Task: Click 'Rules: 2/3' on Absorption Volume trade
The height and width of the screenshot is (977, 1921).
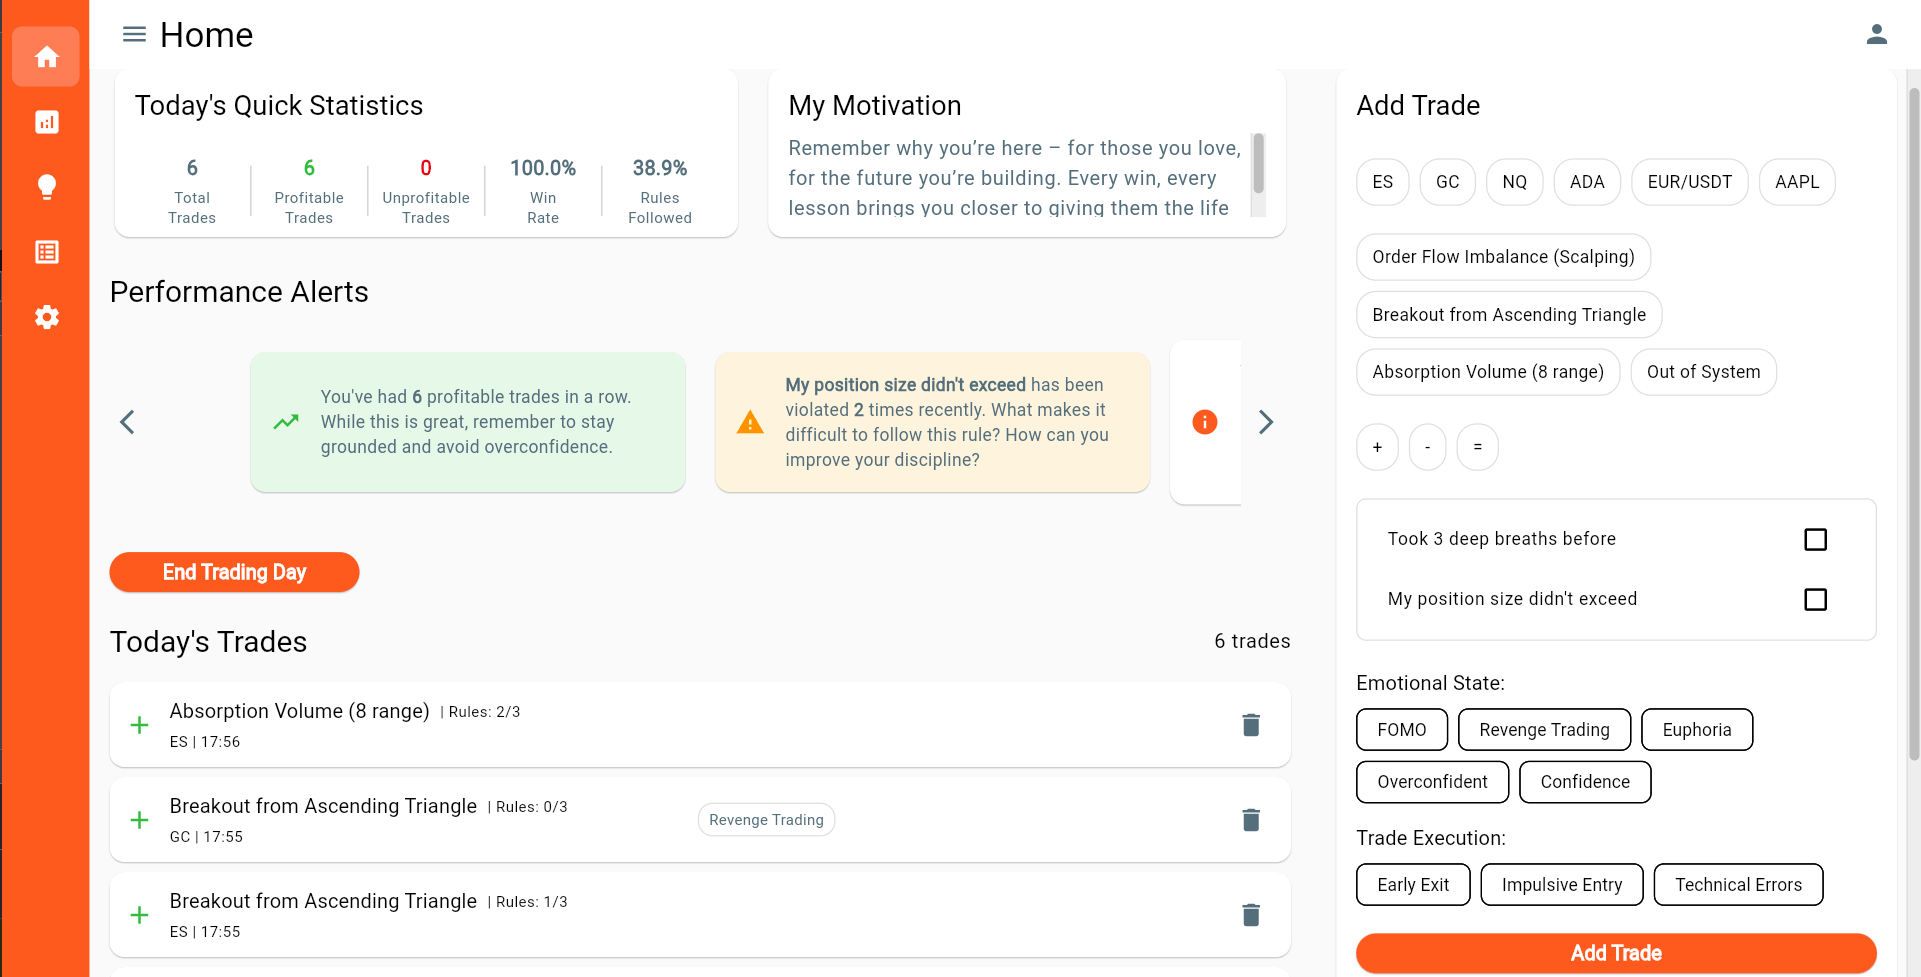Action: click(484, 712)
